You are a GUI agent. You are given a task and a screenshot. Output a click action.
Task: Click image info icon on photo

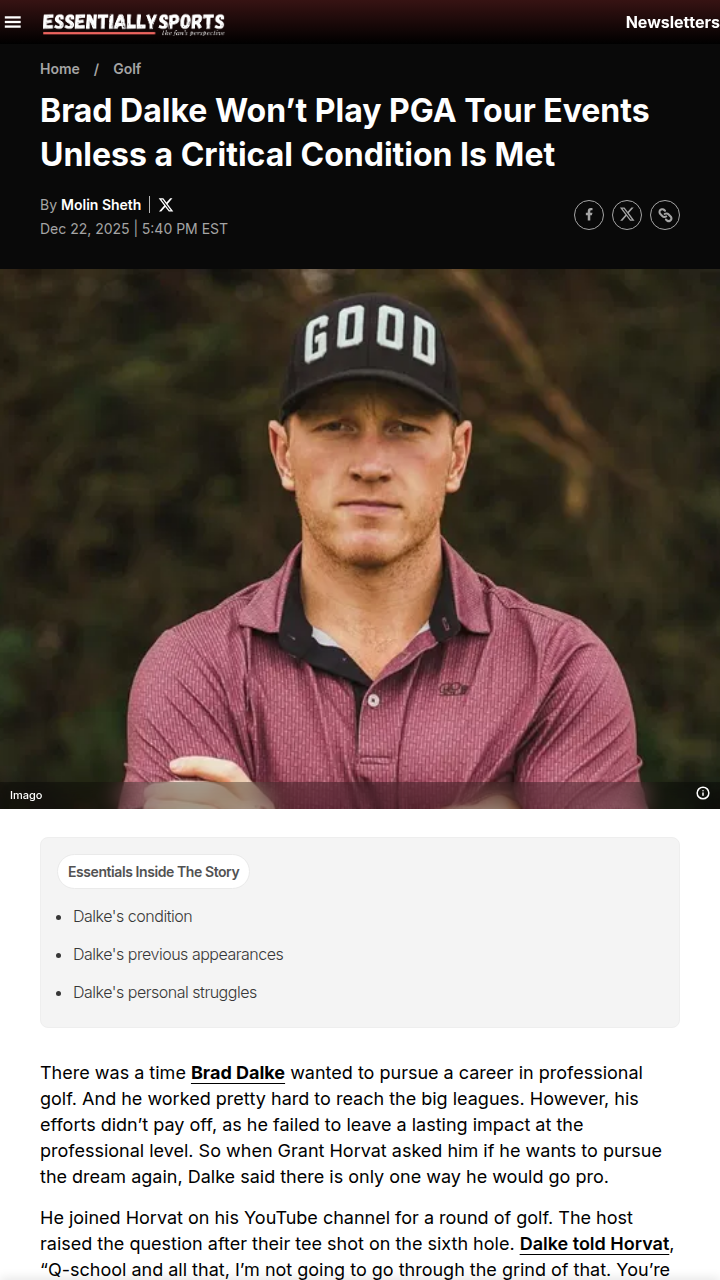tap(703, 793)
